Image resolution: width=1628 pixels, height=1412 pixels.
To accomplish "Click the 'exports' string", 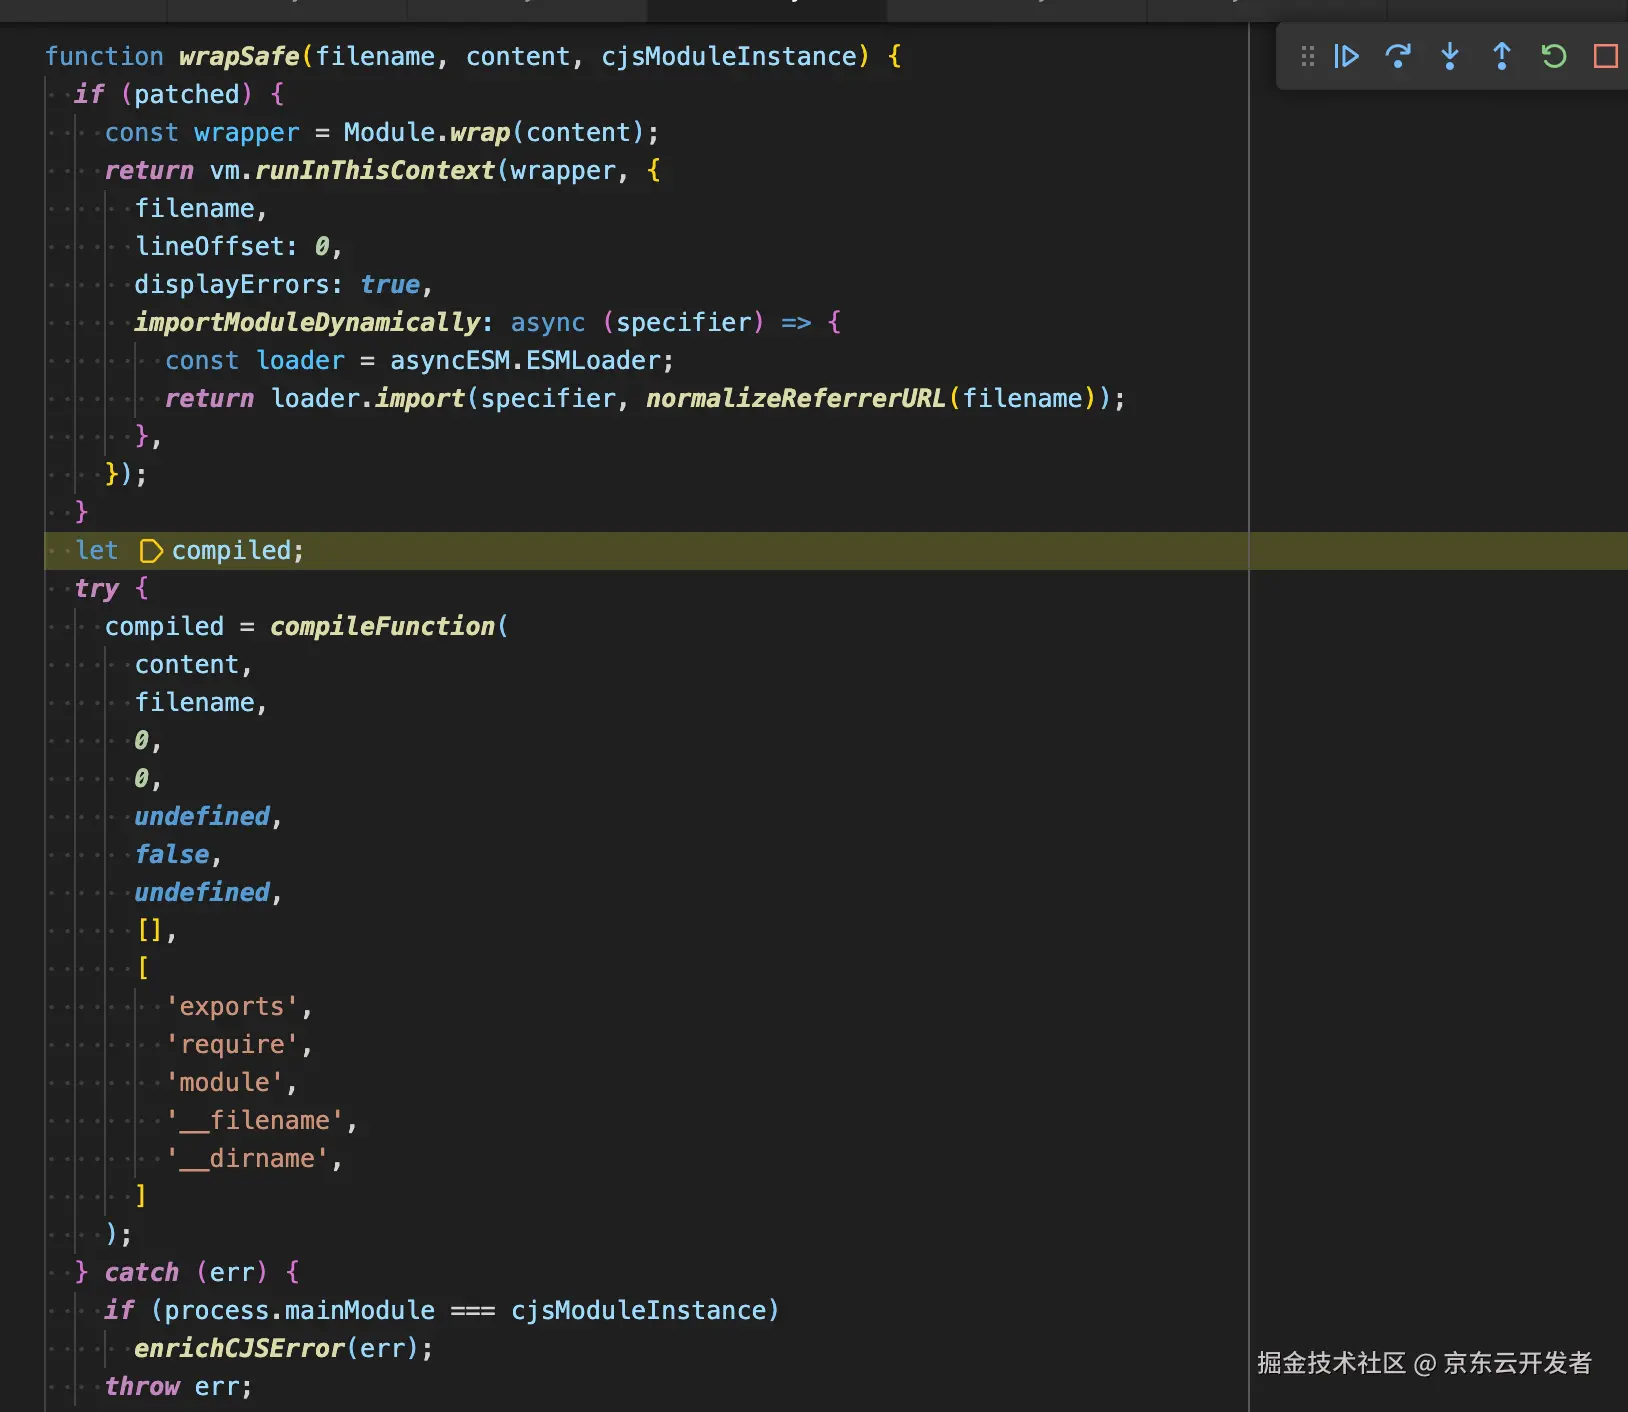I will coord(232,1007).
